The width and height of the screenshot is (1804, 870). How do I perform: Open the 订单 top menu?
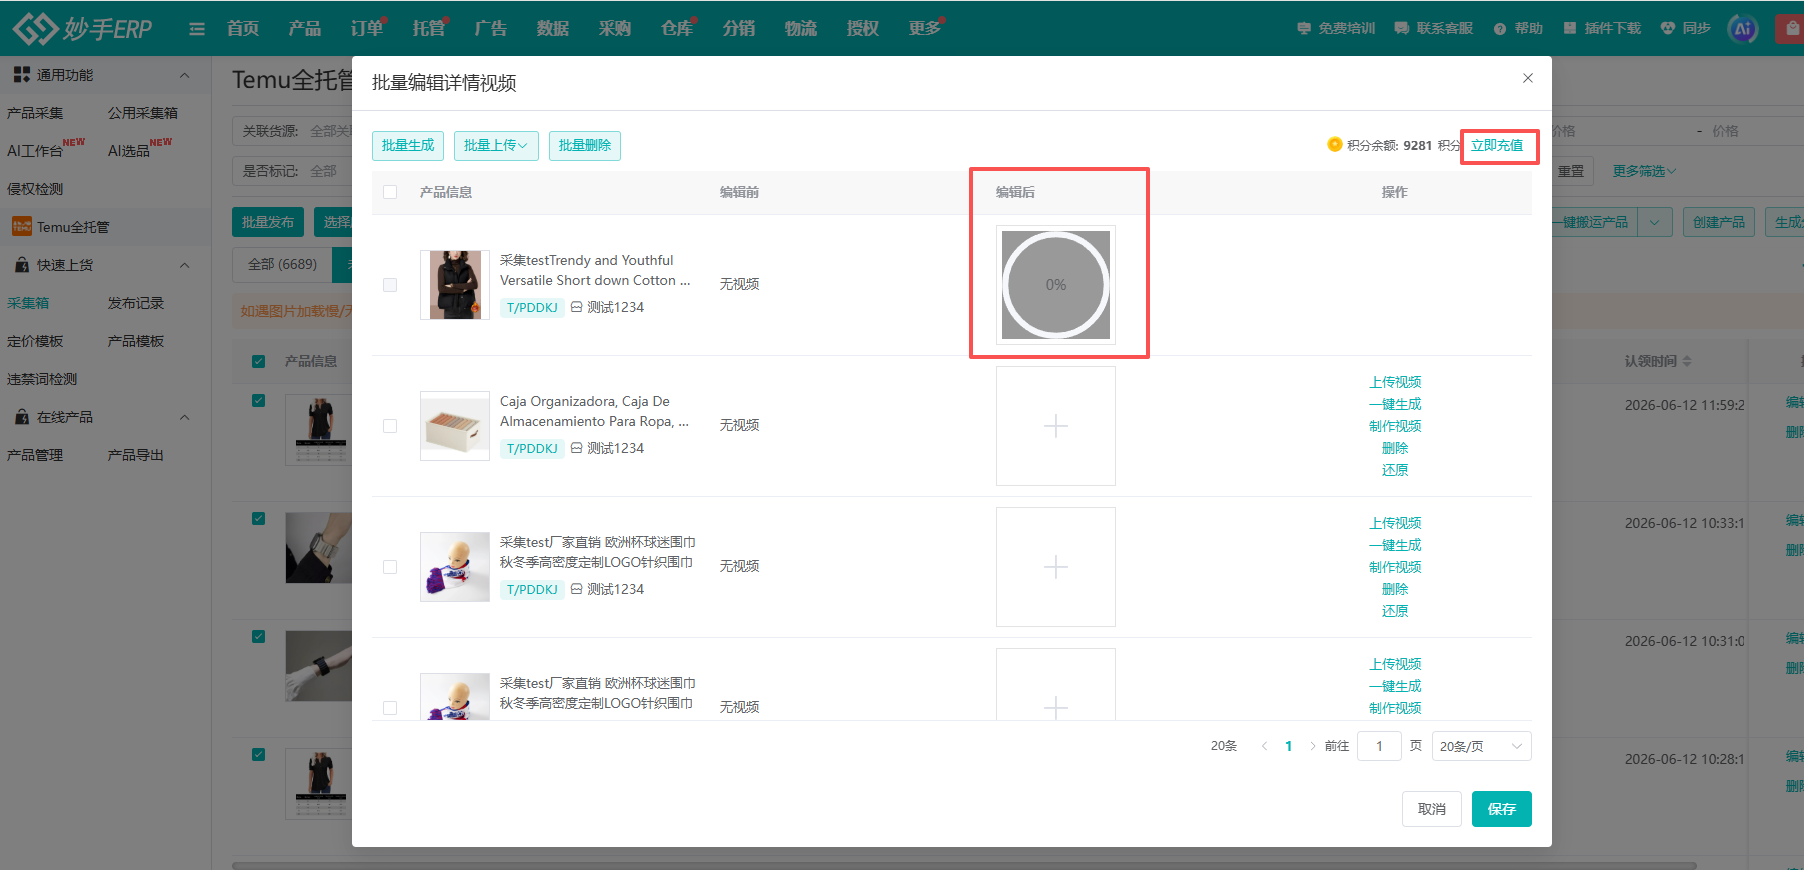(366, 28)
